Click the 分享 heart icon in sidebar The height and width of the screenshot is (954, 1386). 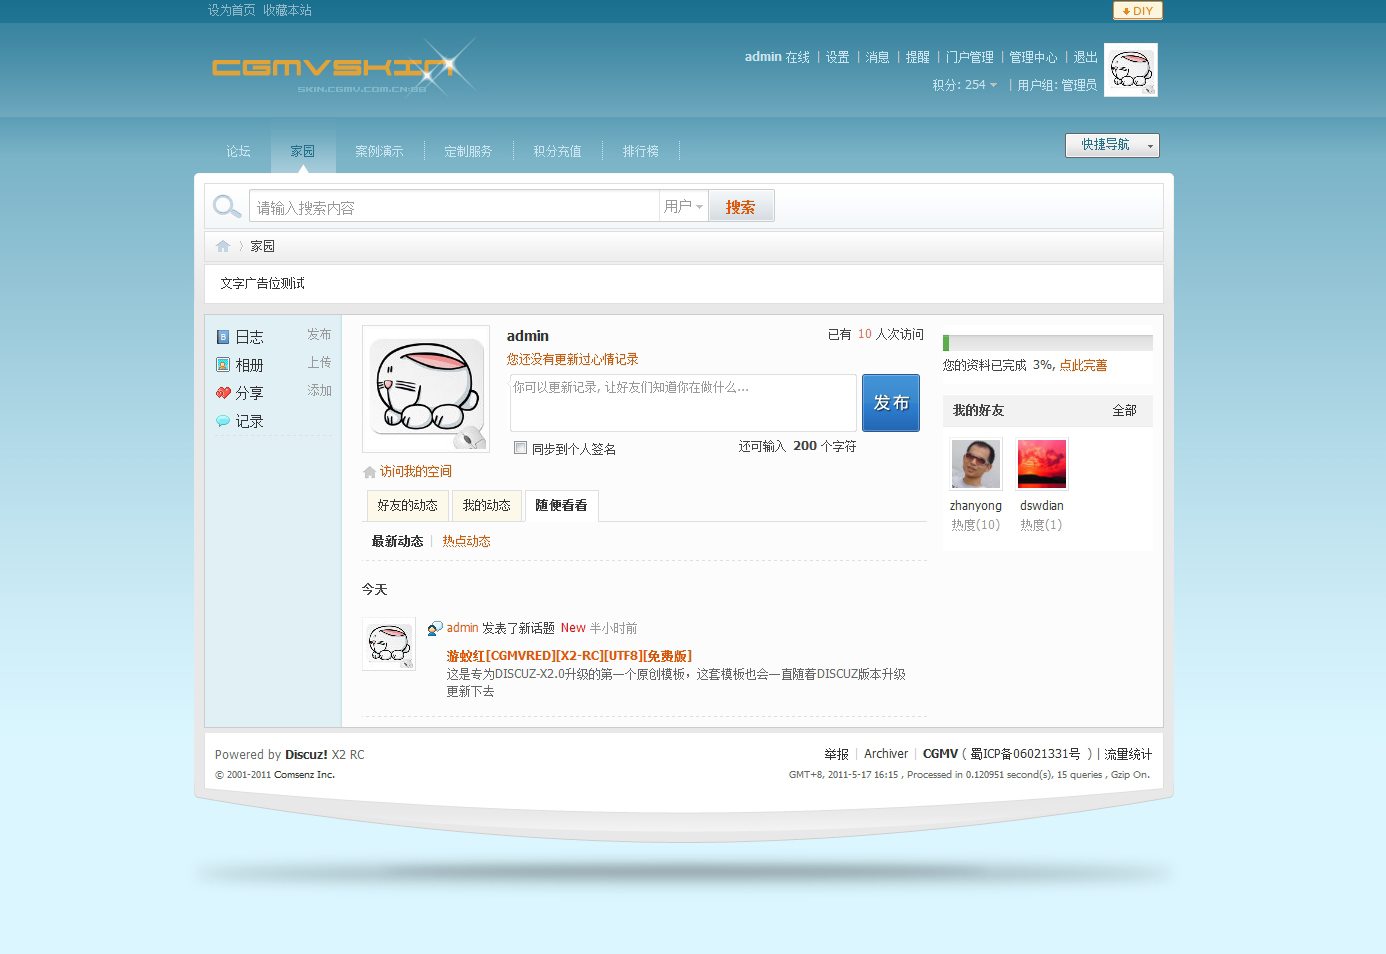coord(223,393)
